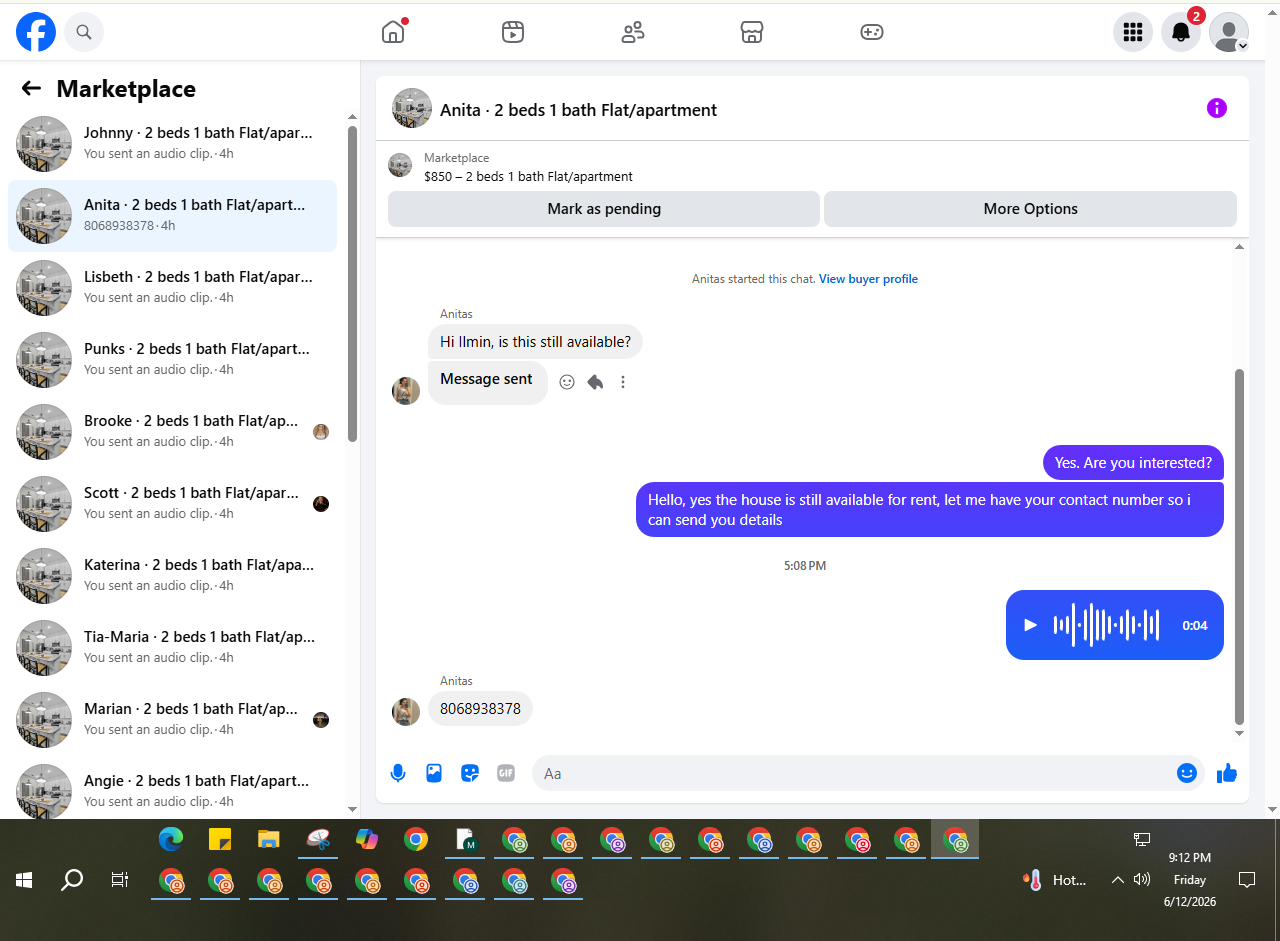The image size is (1280, 941).
Task: Open the Marketplace storefront icon in top navigation
Action: [752, 32]
